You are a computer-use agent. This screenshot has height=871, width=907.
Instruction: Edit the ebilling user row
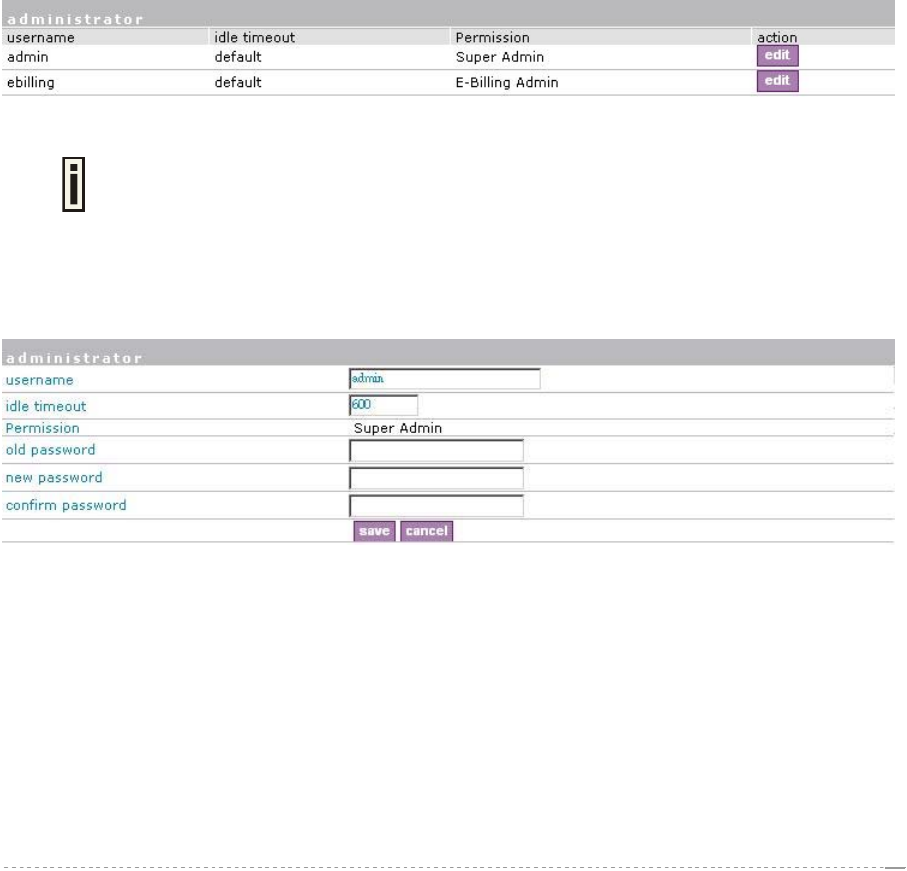(777, 81)
